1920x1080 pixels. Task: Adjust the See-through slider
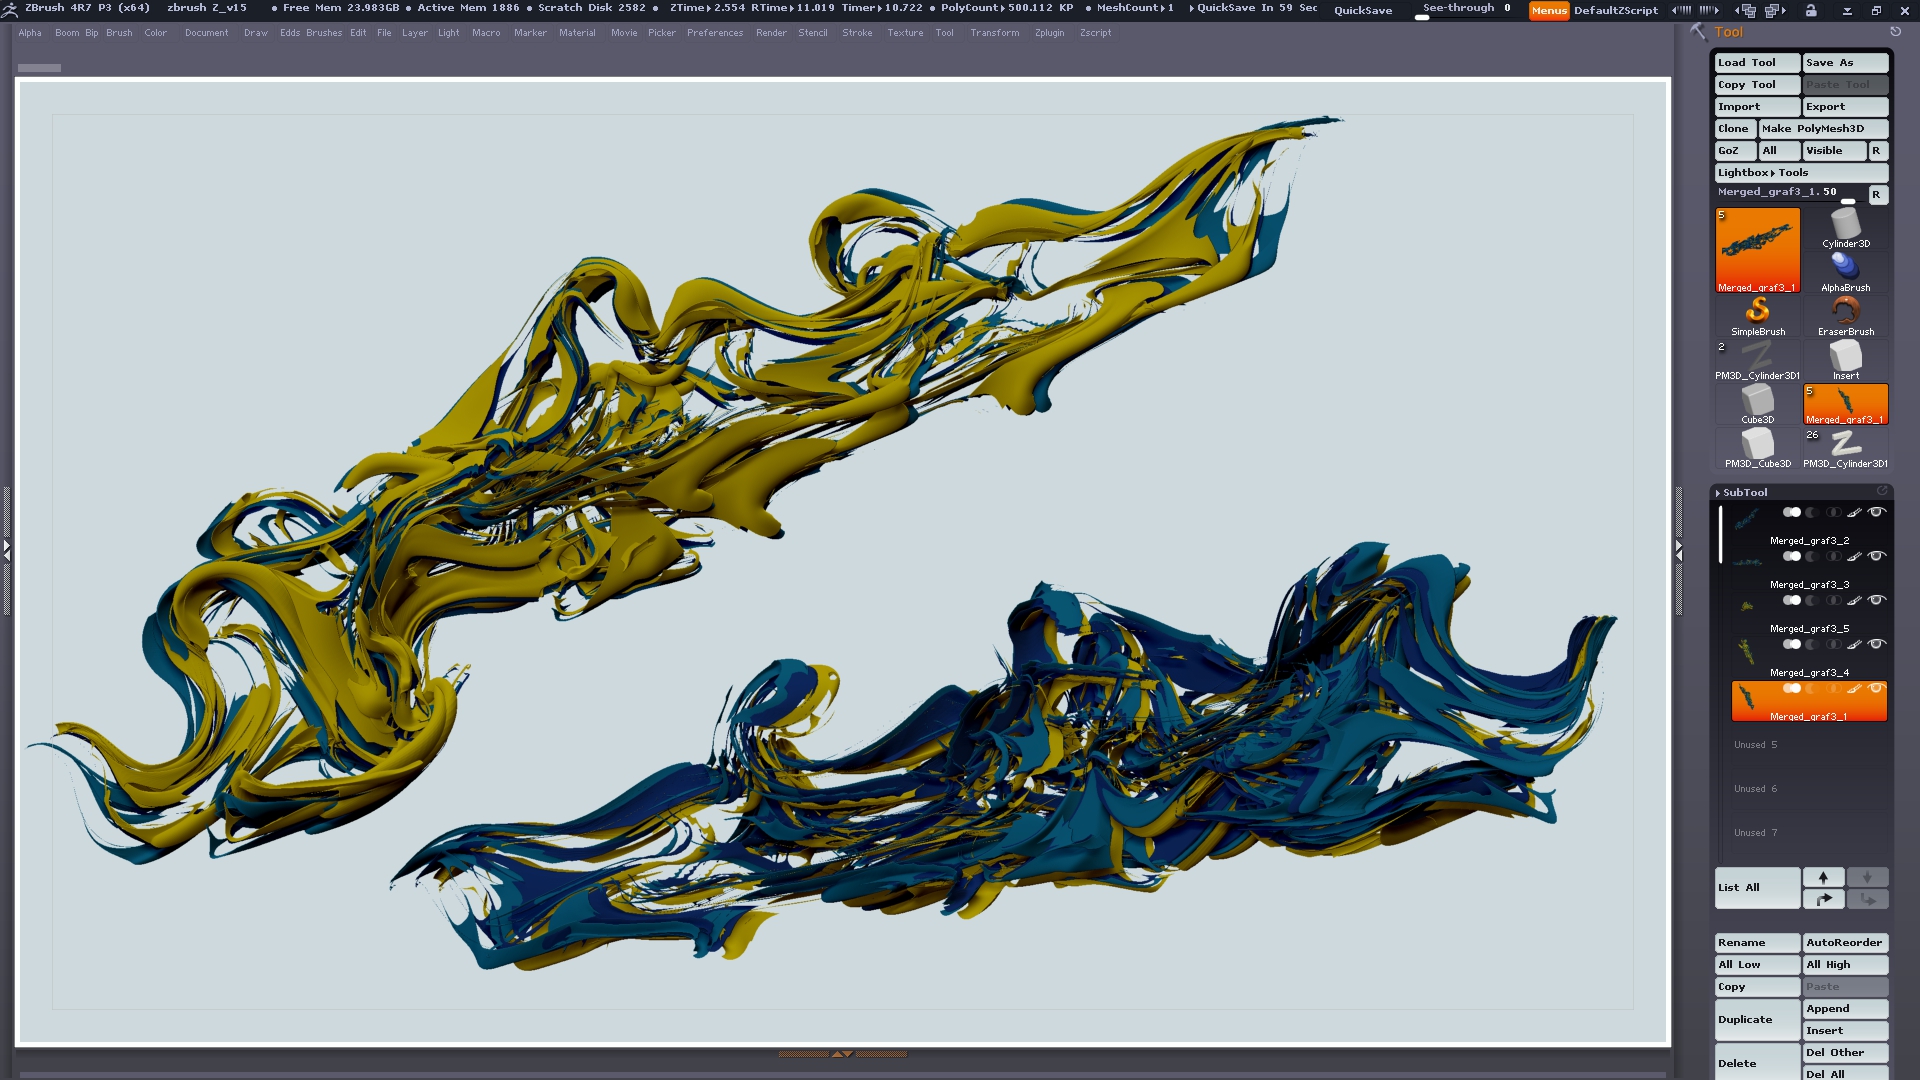tap(1465, 10)
